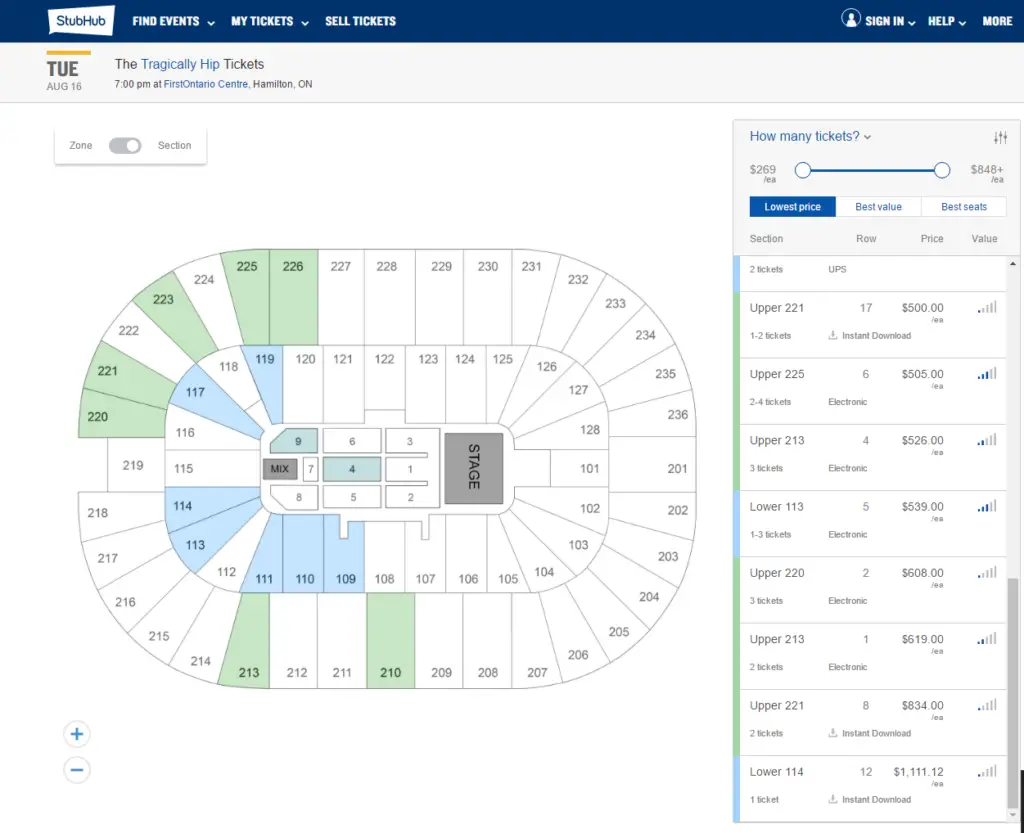Viewport: 1024px width, 833px height.
Task: Toggle the Zone/Section map switch
Action: click(125, 146)
